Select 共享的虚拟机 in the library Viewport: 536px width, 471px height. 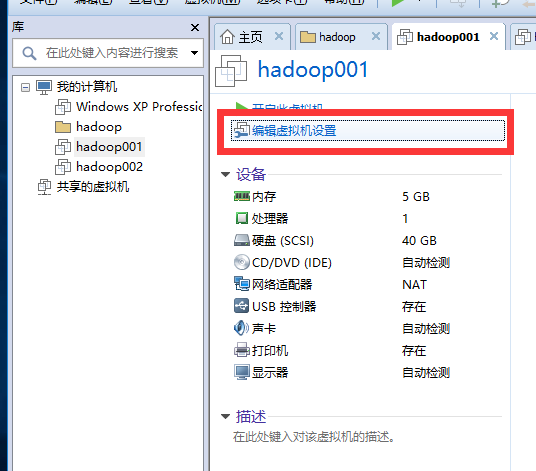click(93, 187)
